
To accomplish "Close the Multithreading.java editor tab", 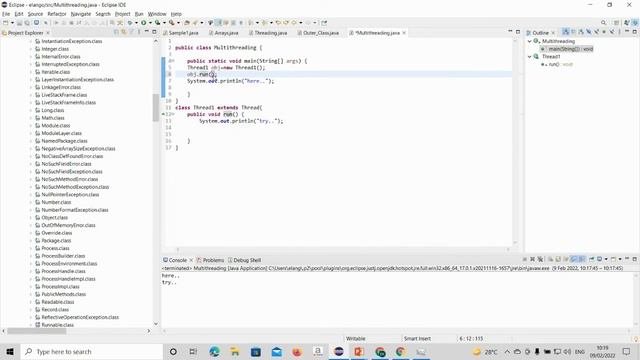I will pyautogui.click(x=404, y=33).
